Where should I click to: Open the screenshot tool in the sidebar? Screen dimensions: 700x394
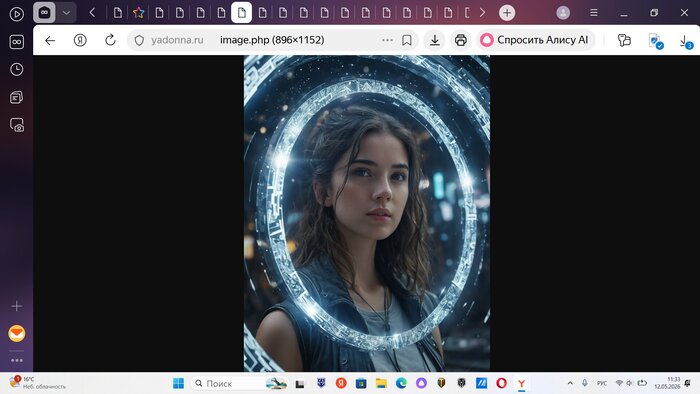[x=17, y=125]
